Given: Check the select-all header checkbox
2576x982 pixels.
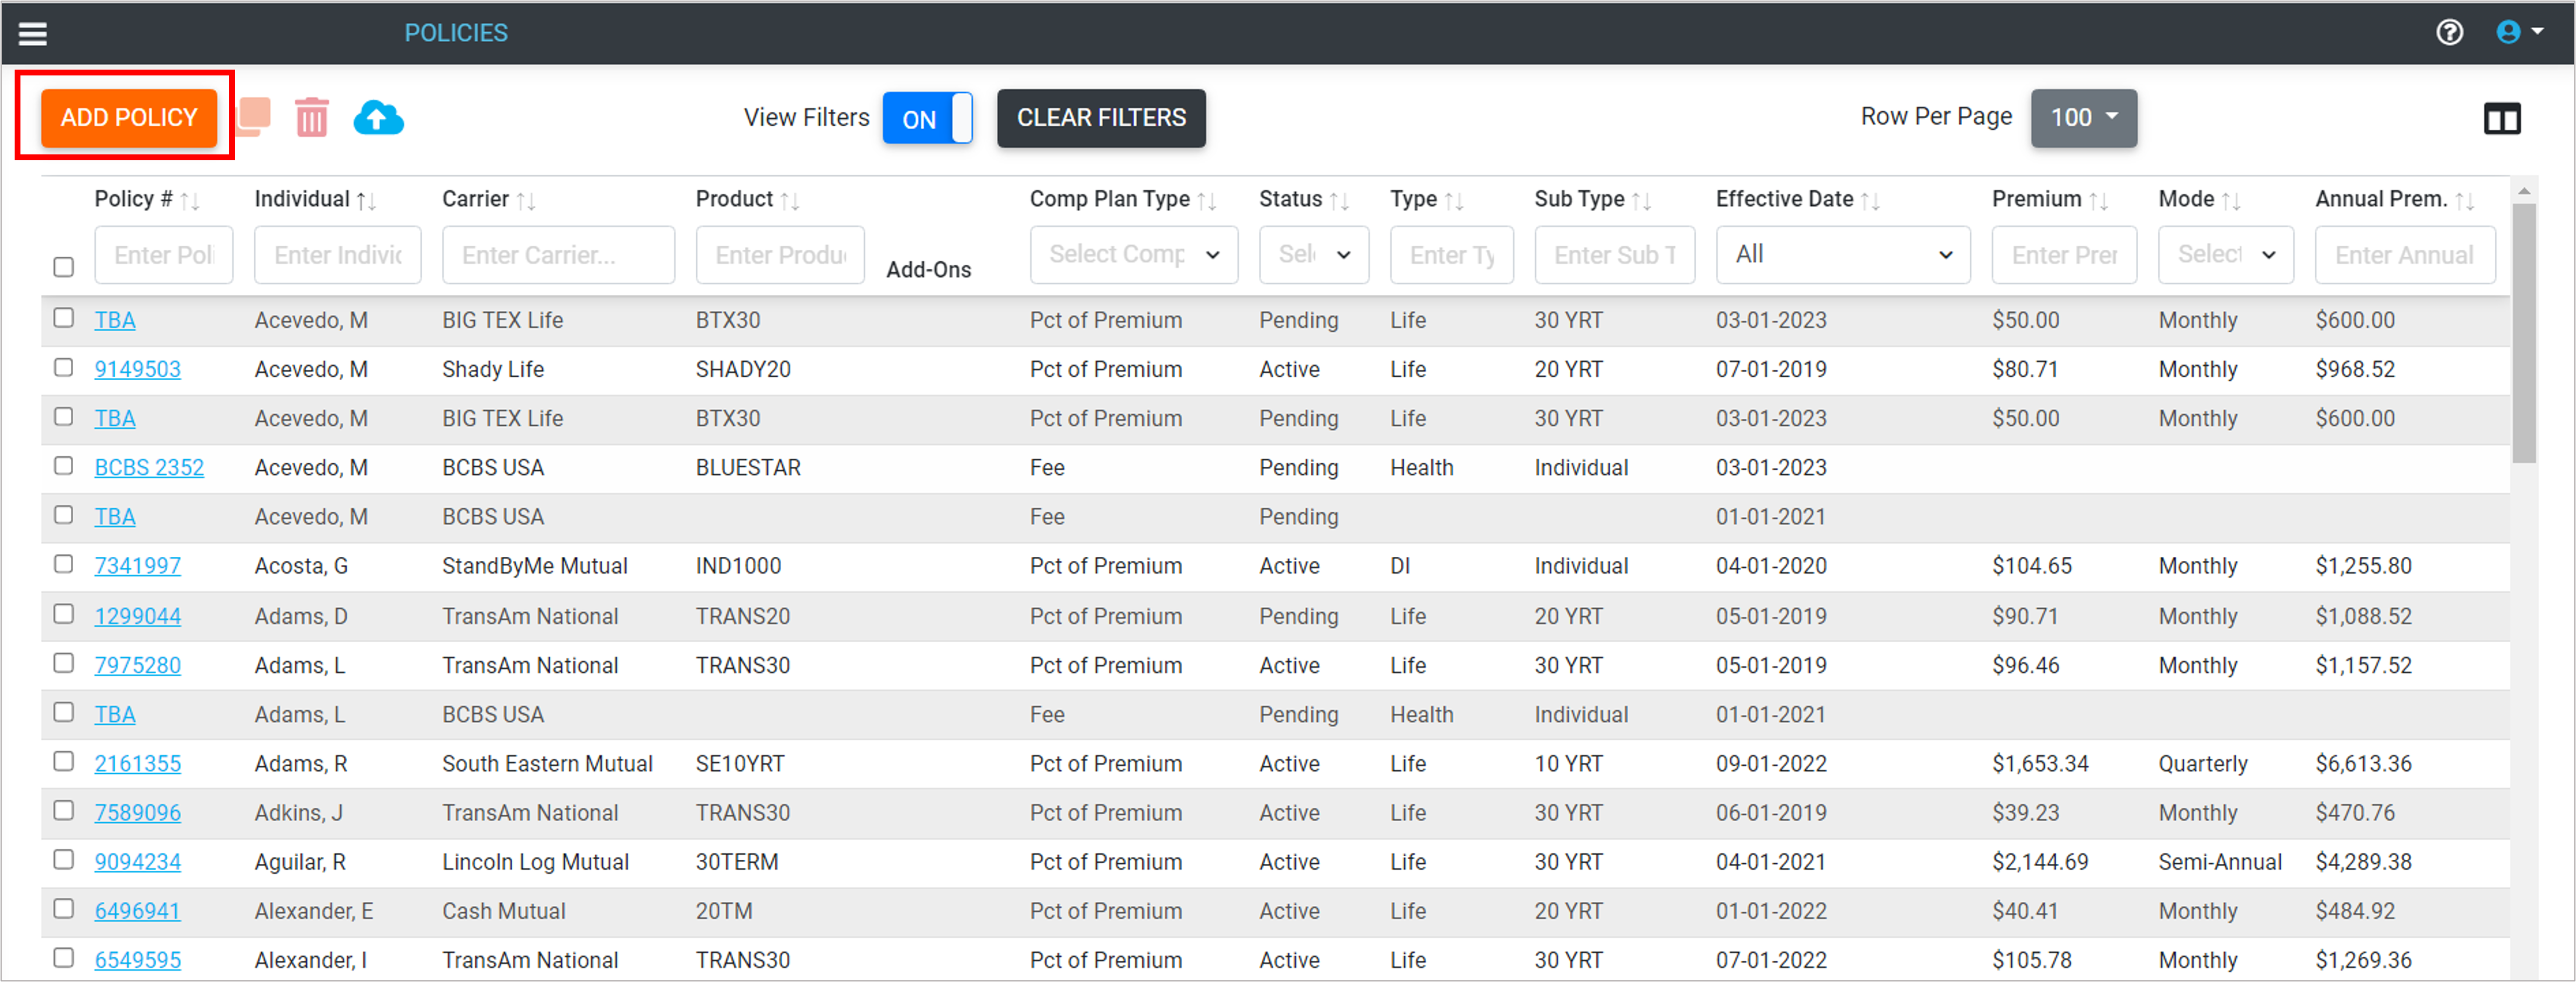Looking at the screenshot, I should (64, 267).
